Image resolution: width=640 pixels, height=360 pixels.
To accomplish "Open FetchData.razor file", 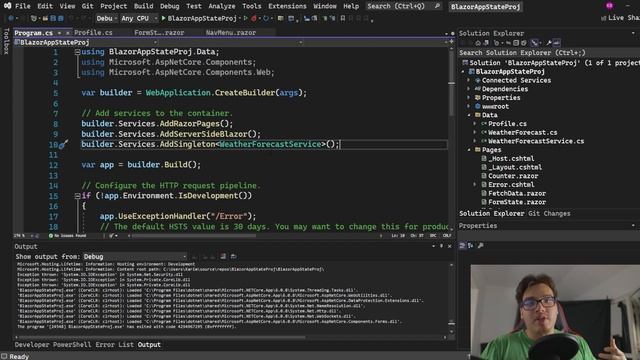I will coord(517,193).
